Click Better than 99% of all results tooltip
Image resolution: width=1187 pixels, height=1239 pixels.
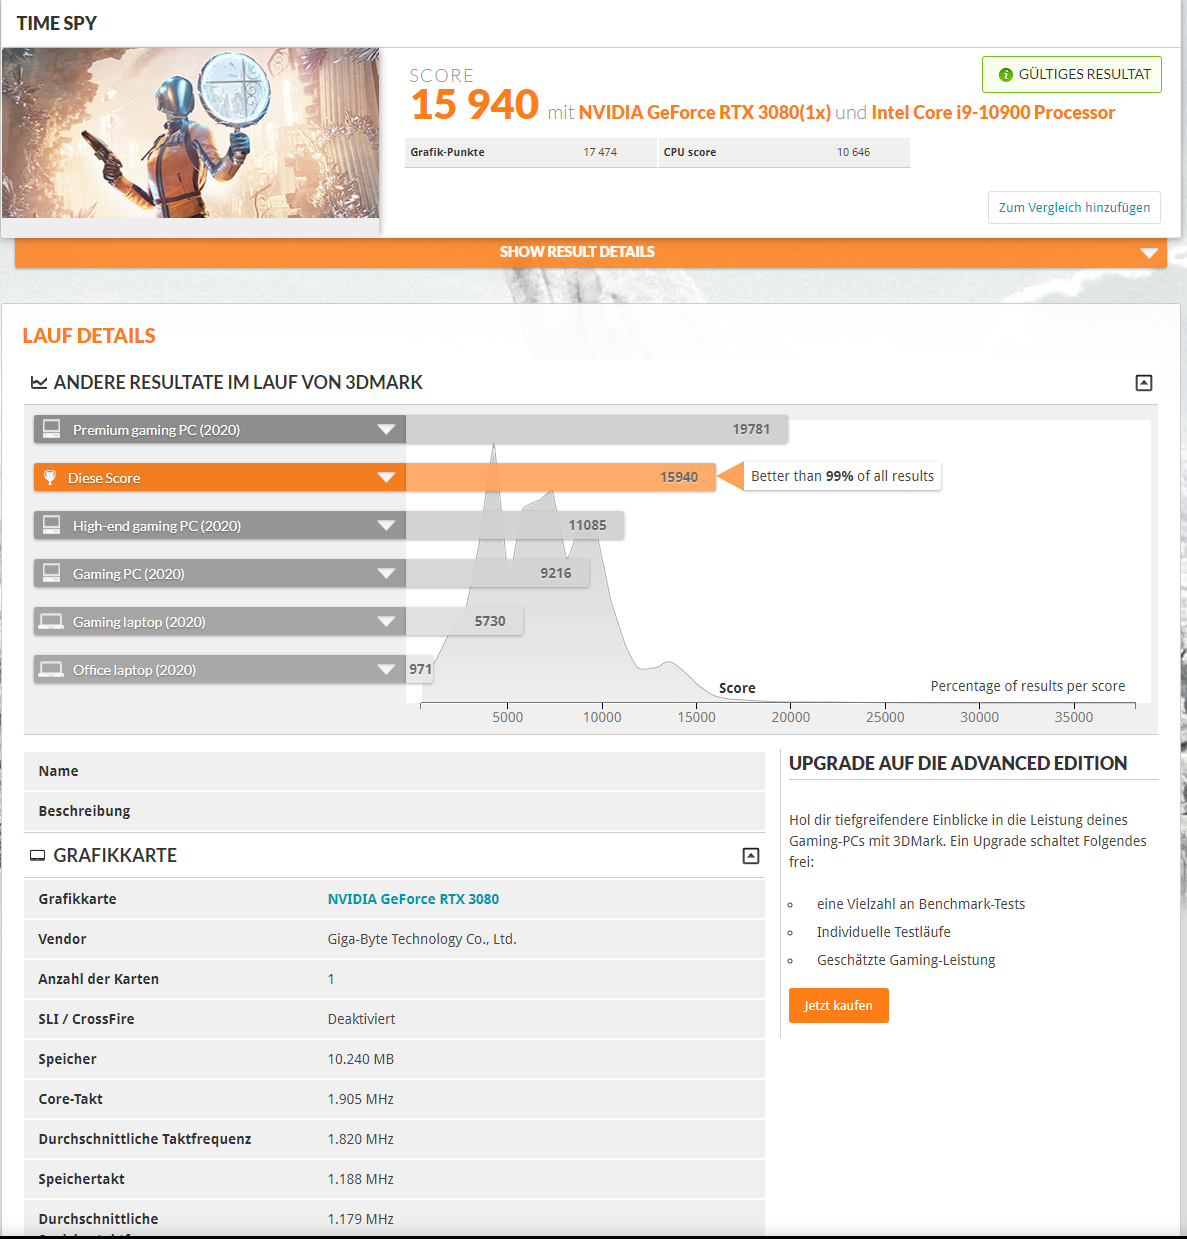(x=842, y=476)
